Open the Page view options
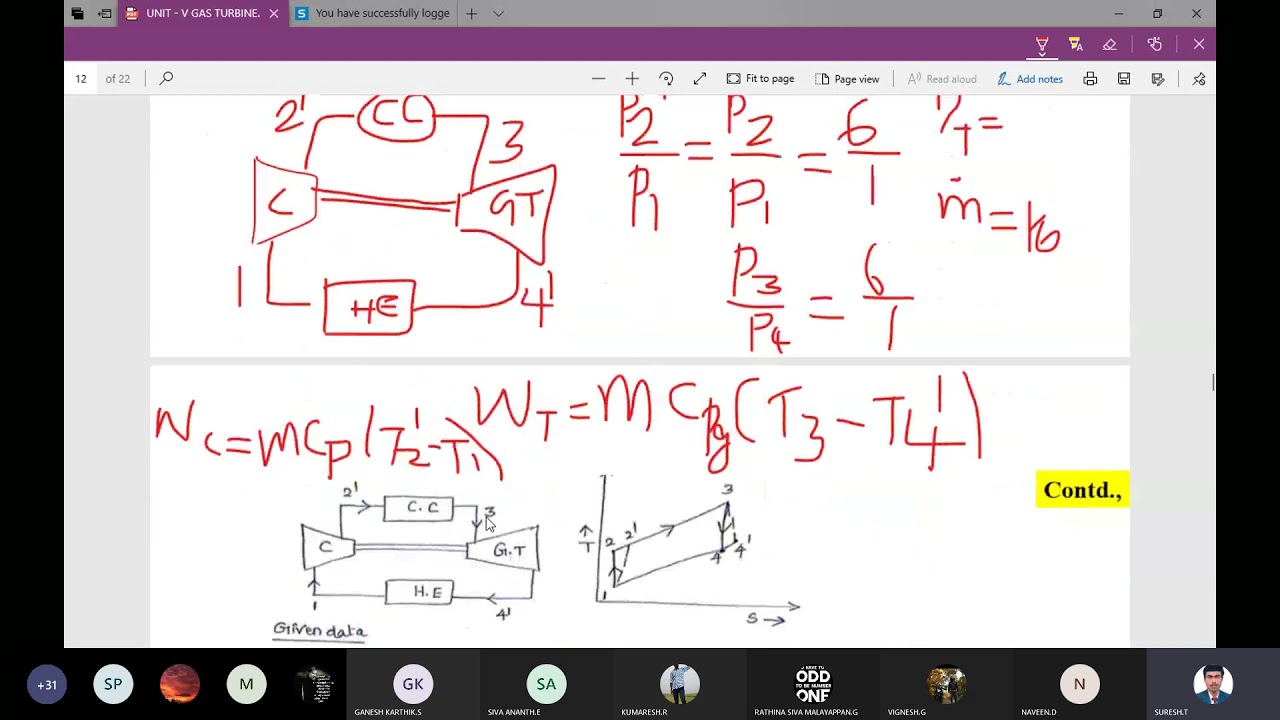1280x720 pixels. tap(847, 79)
